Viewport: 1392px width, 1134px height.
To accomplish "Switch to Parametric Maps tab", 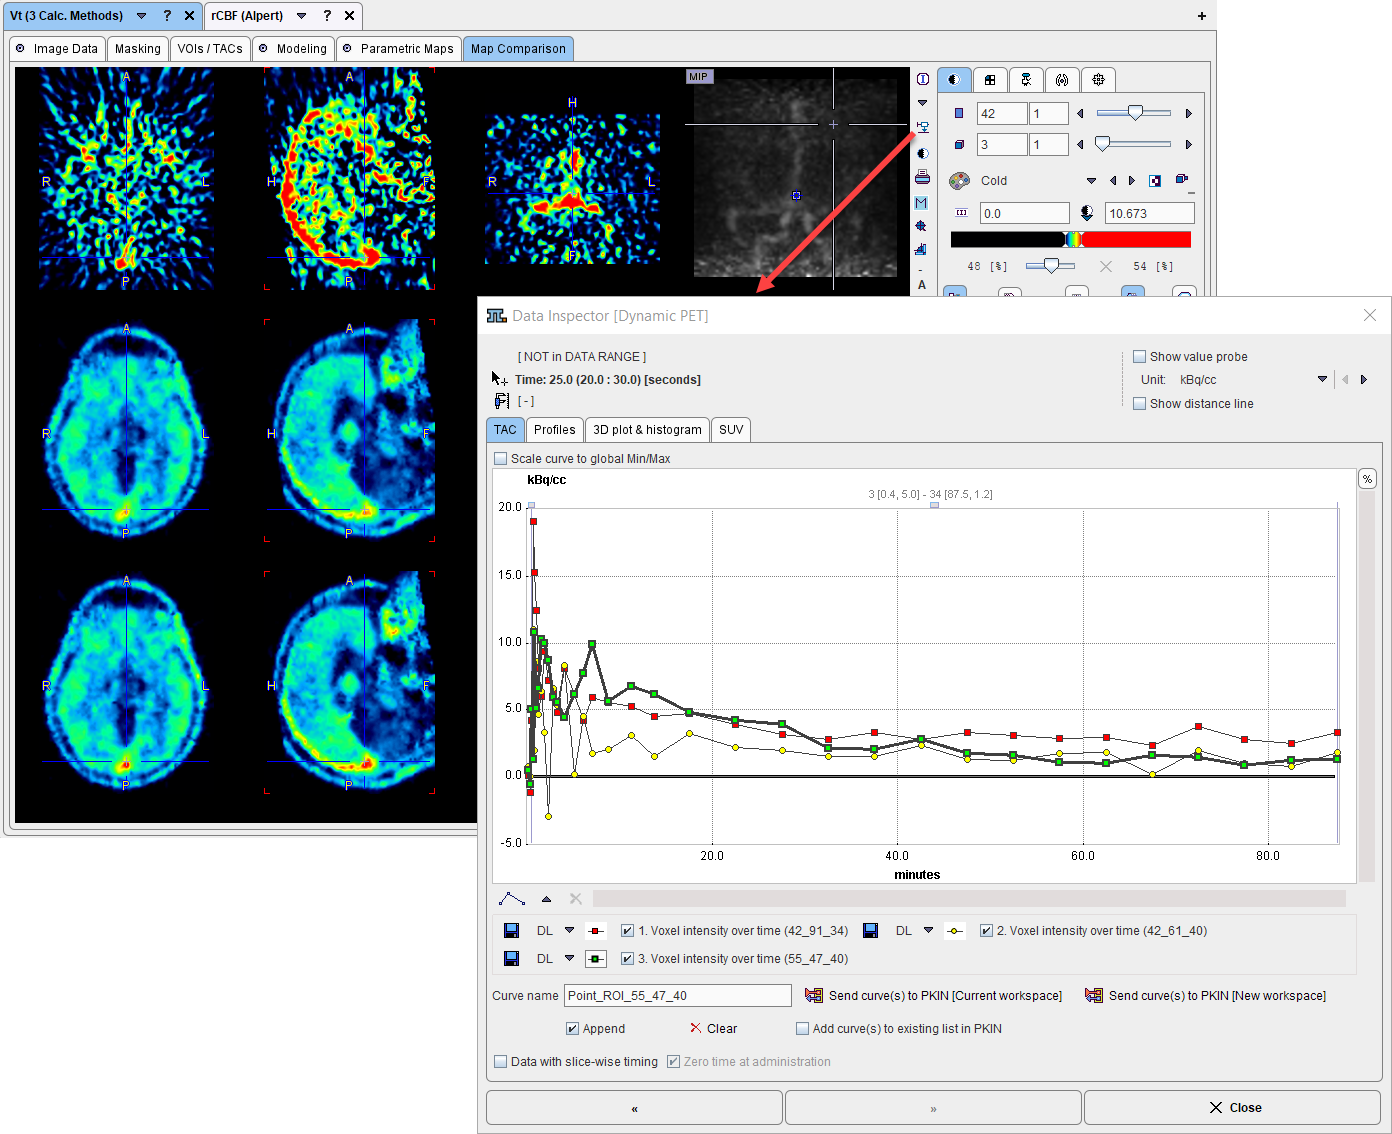I will pos(399,49).
